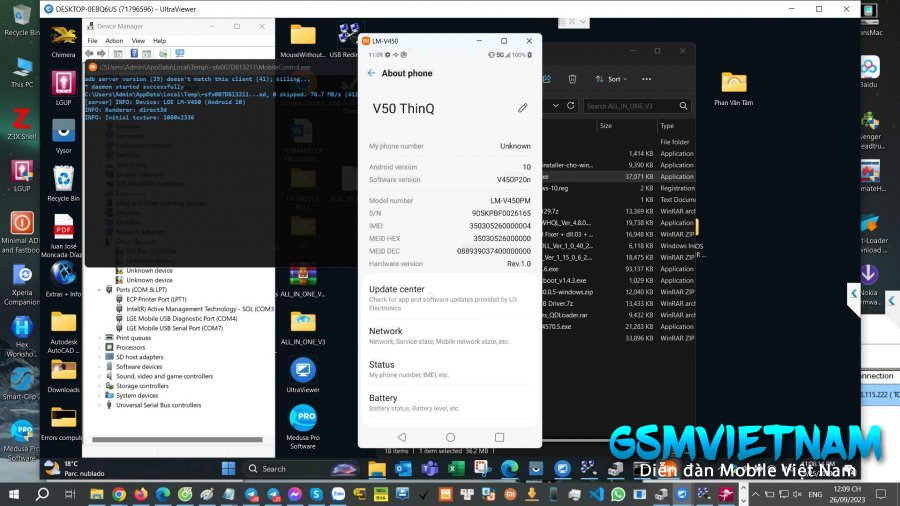Image resolution: width=900 pixels, height=506 pixels.
Task: Open address bar history chevron in Explorer
Action: coord(556,106)
